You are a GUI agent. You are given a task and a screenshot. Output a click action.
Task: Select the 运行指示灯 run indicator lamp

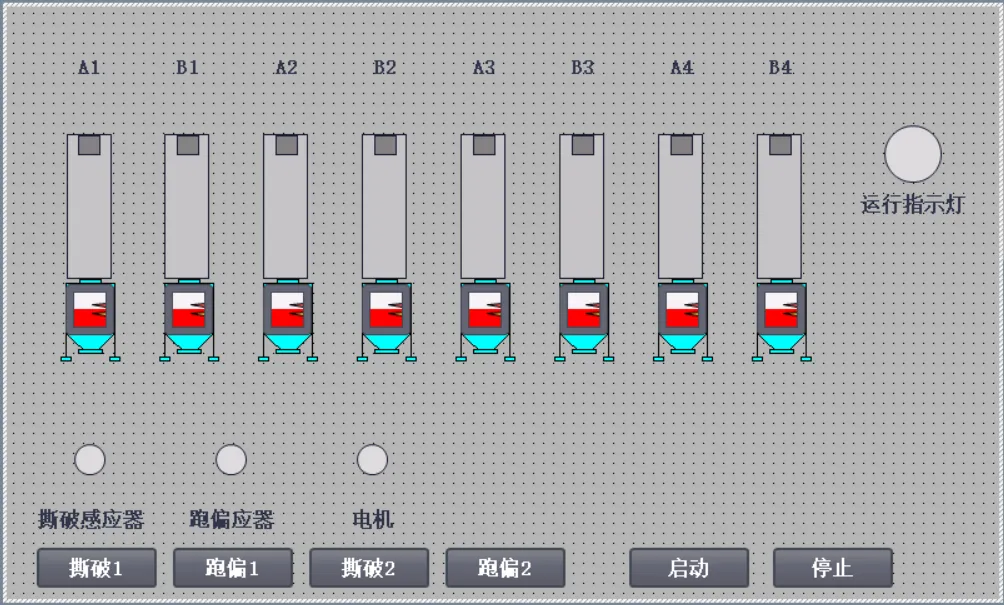[x=912, y=154]
